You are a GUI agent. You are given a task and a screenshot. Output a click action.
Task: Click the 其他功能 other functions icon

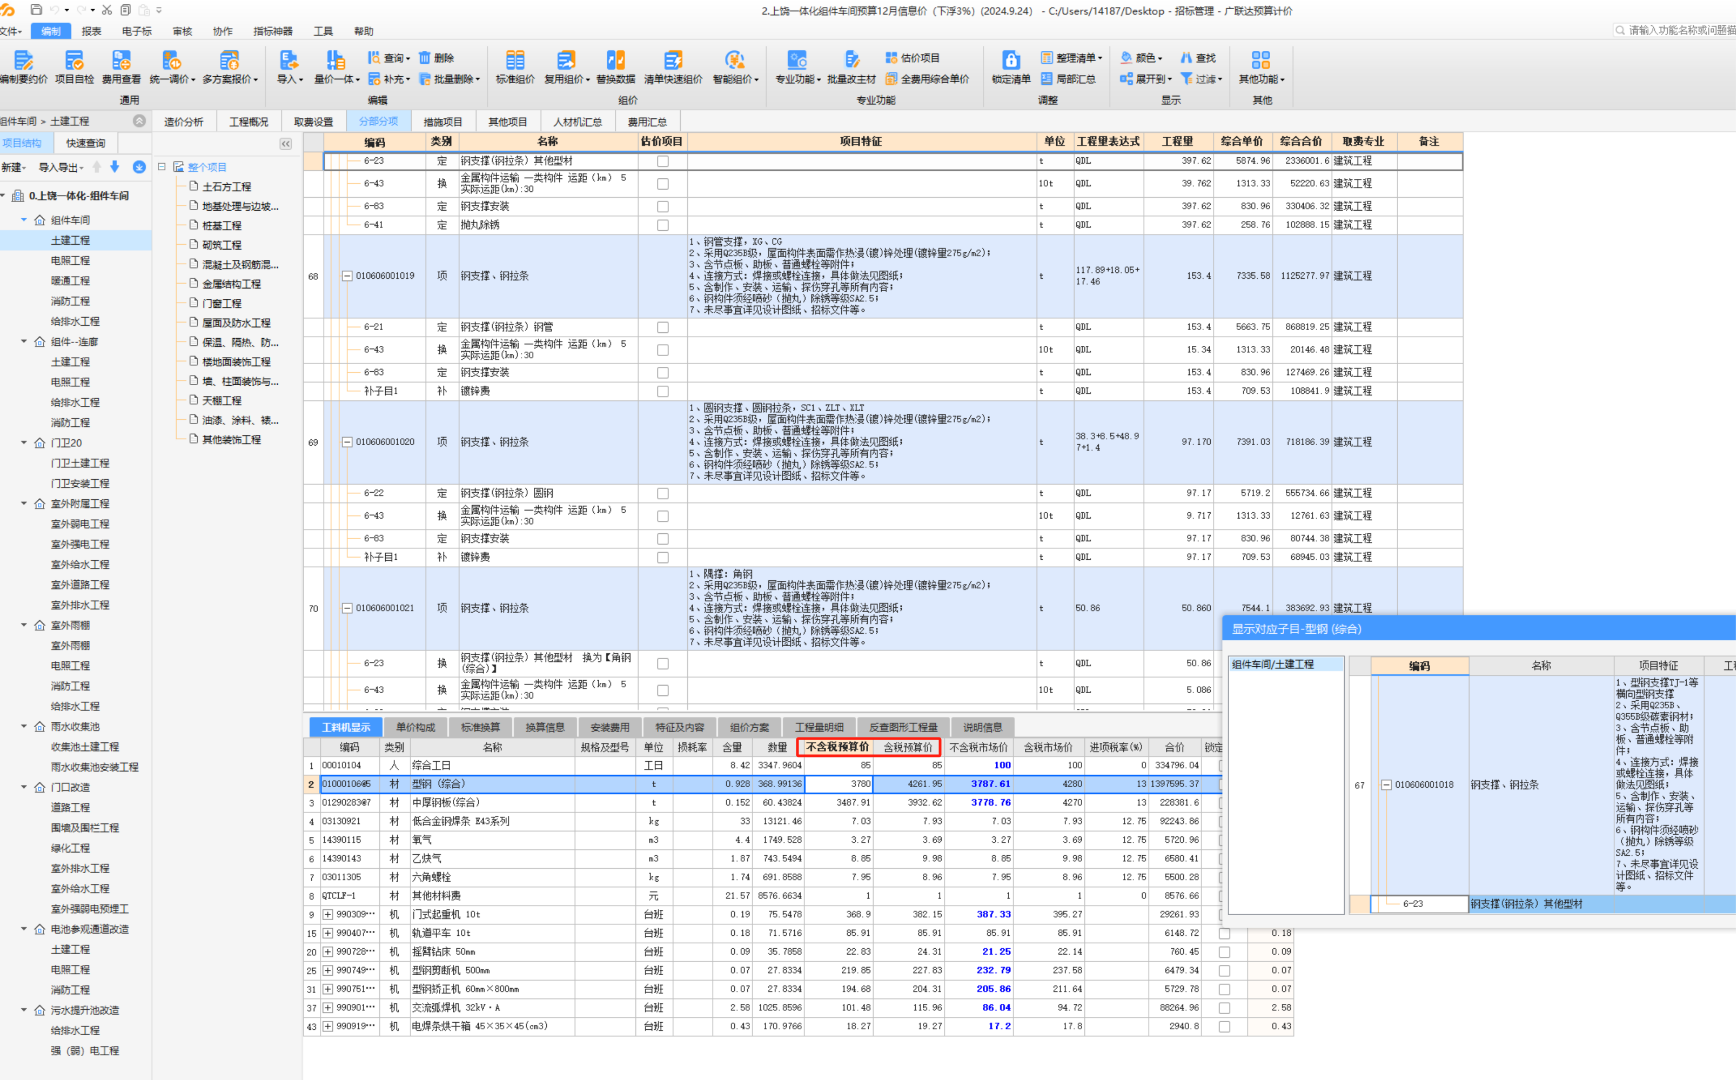[x=1261, y=61]
